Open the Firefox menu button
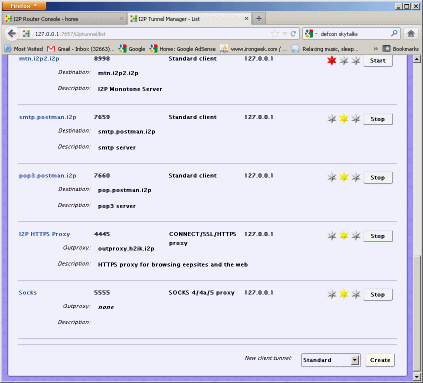423x383 pixels. (x=24, y=6)
